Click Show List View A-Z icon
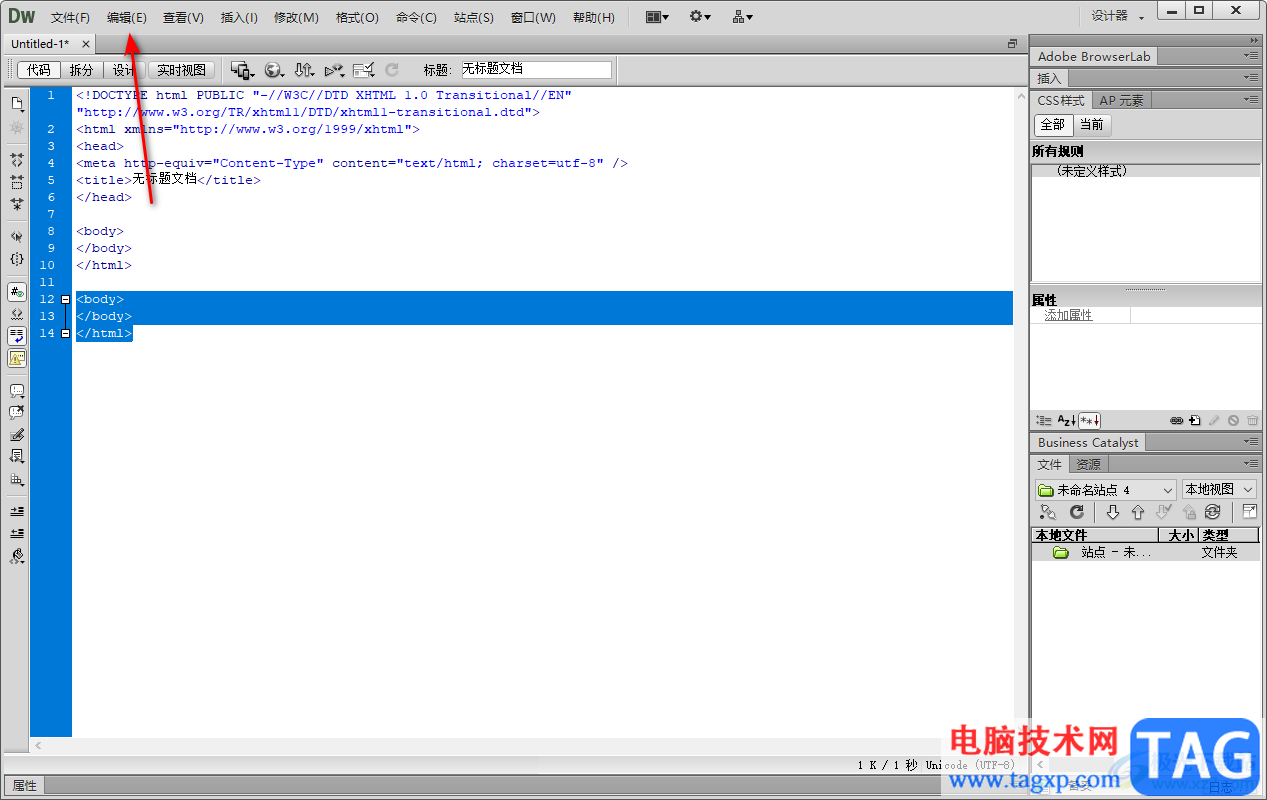The height and width of the screenshot is (800, 1267). click(x=1067, y=421)
